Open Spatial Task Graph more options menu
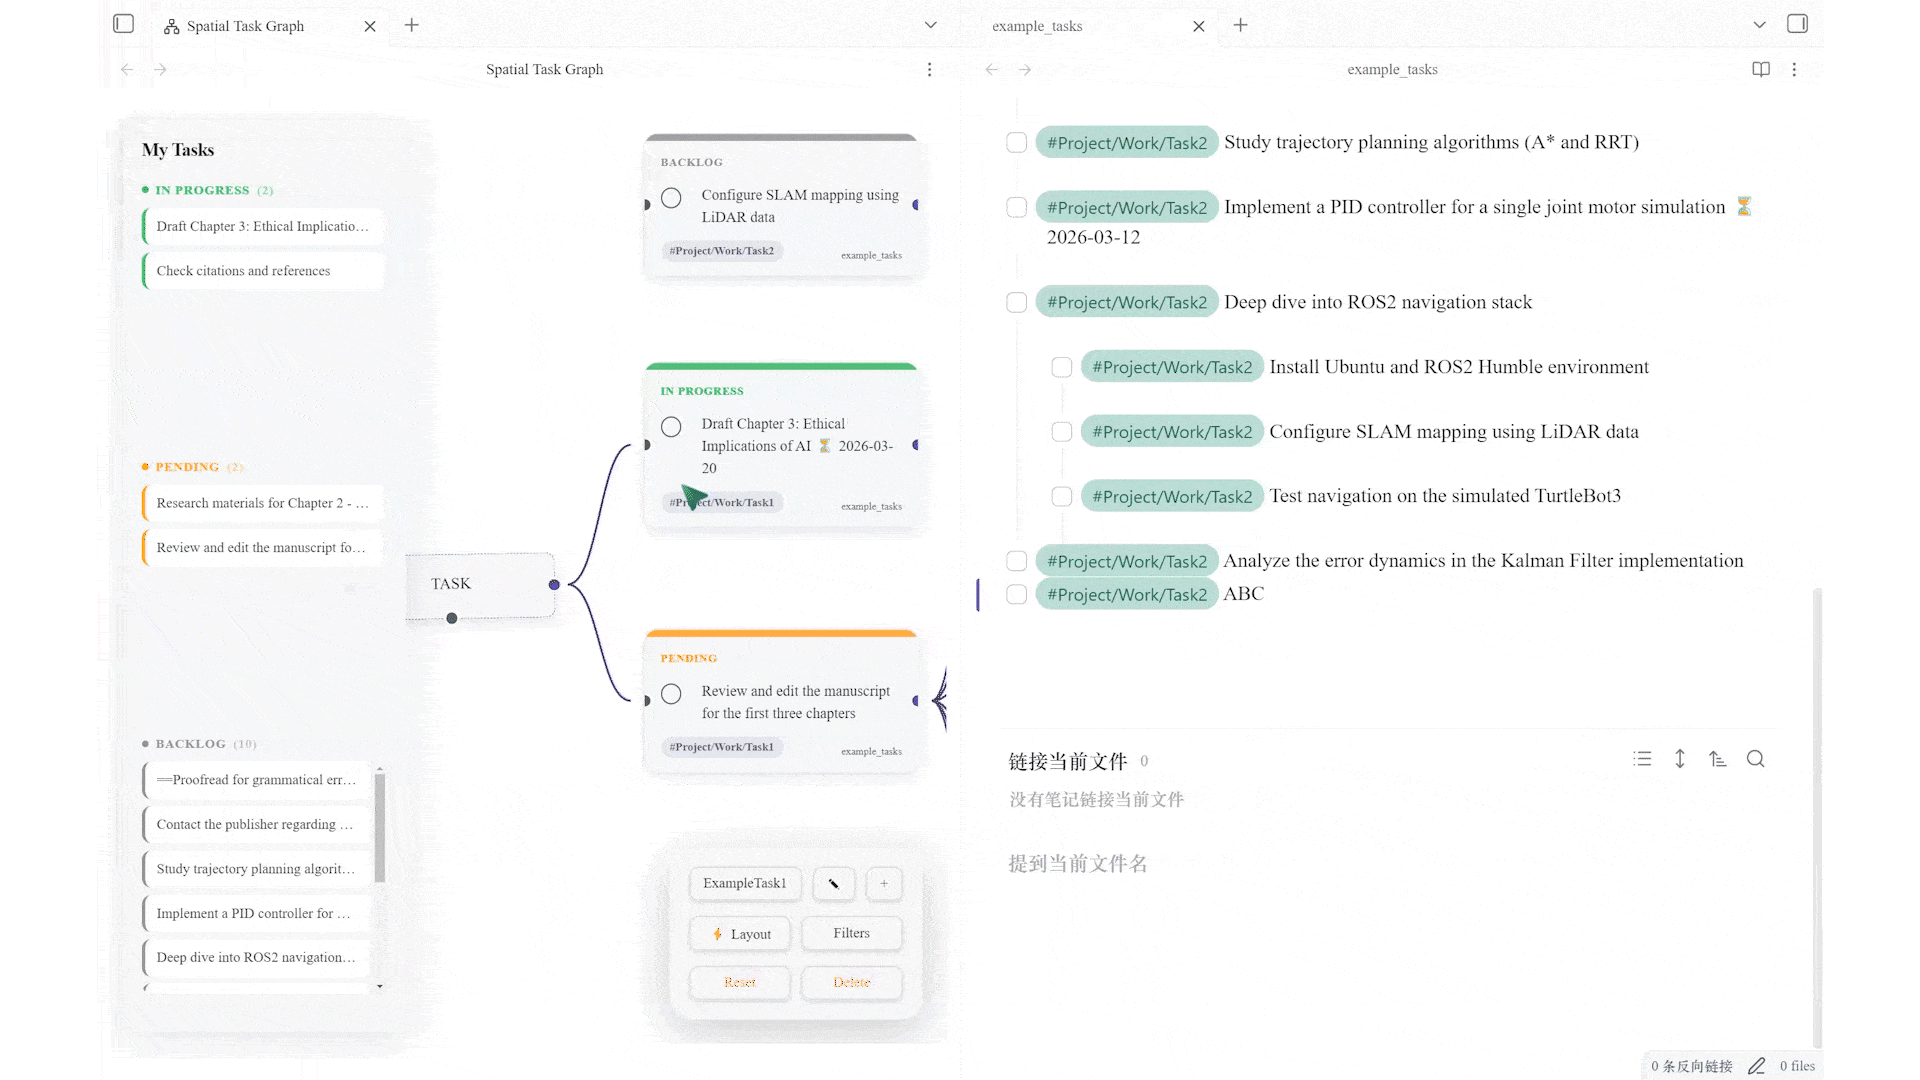 pos(929,69)
